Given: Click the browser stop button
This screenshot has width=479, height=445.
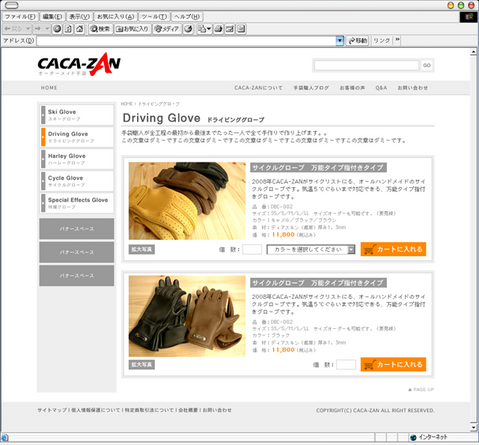Looking at the screenshot, I should pos(57,29).
